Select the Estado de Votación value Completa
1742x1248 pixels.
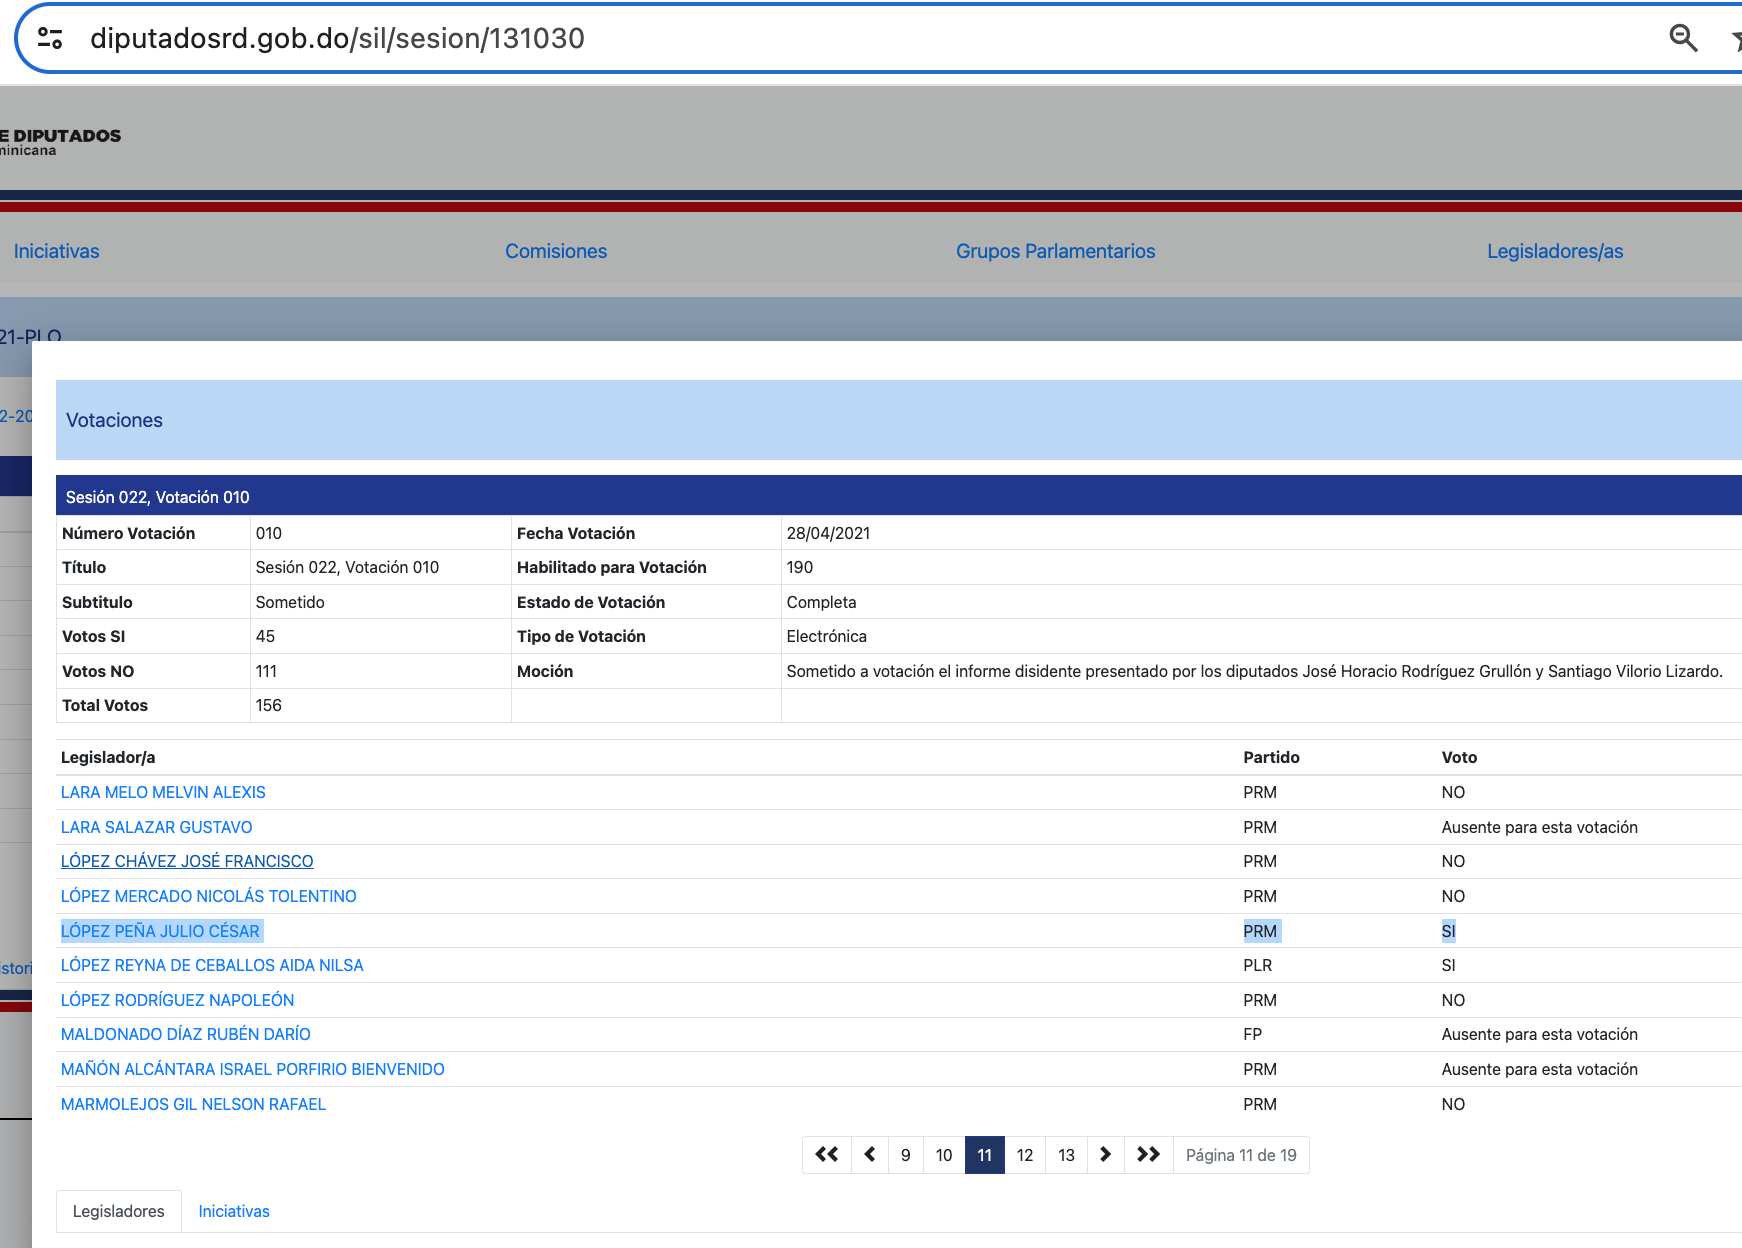[821, 602]
